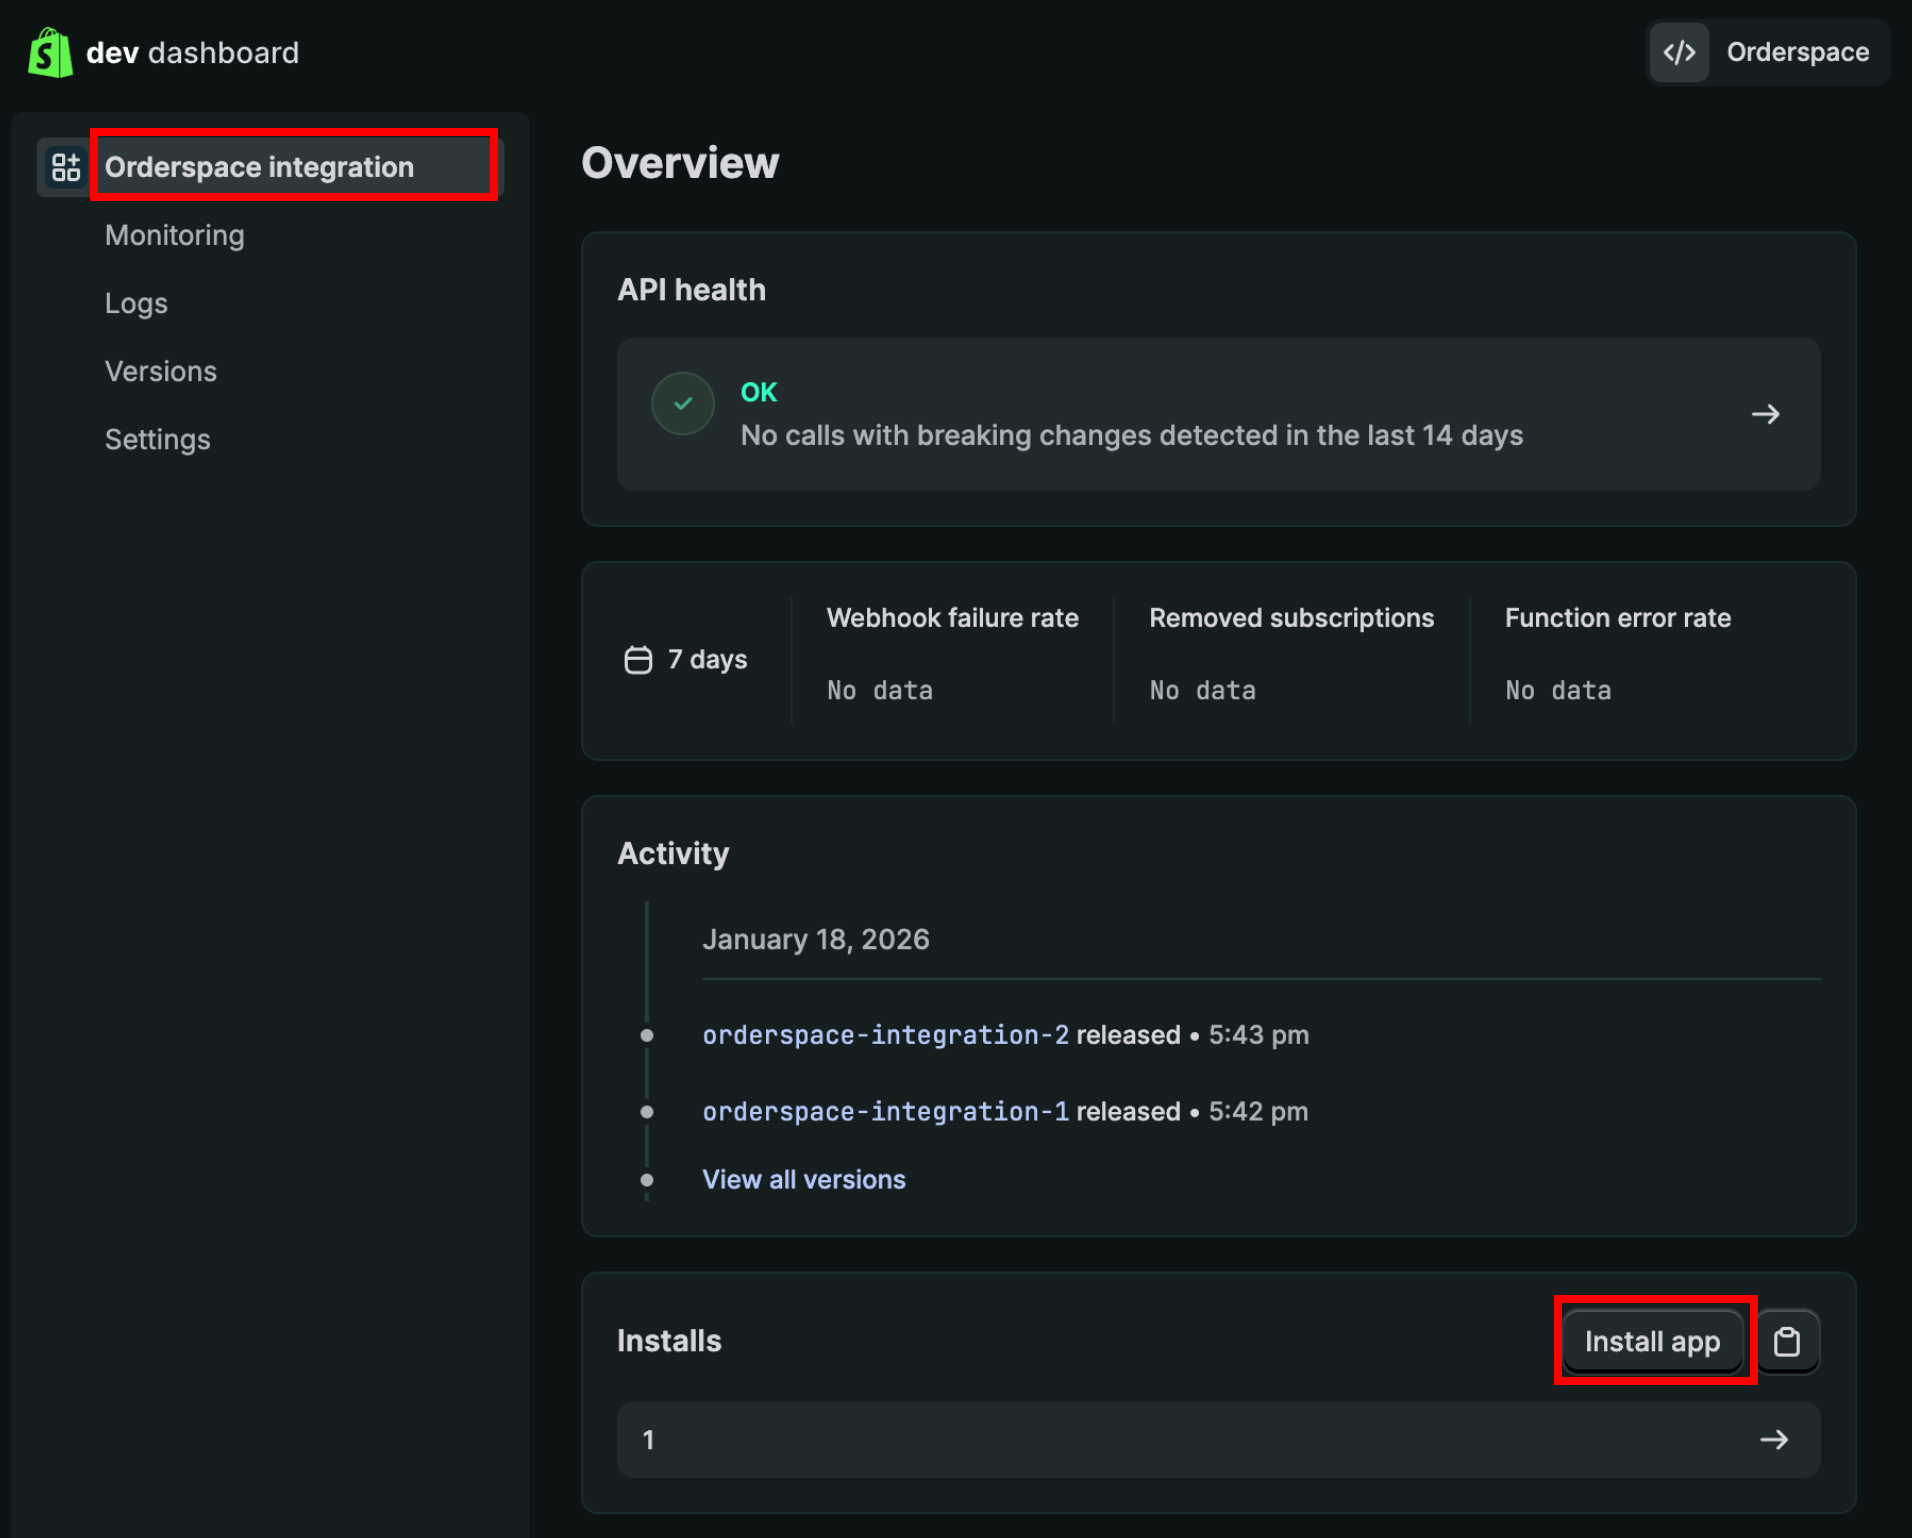This screenshot has height=1538, width=1912.
Task: Click the green OK checkmark icon
Action: point(683,404)
